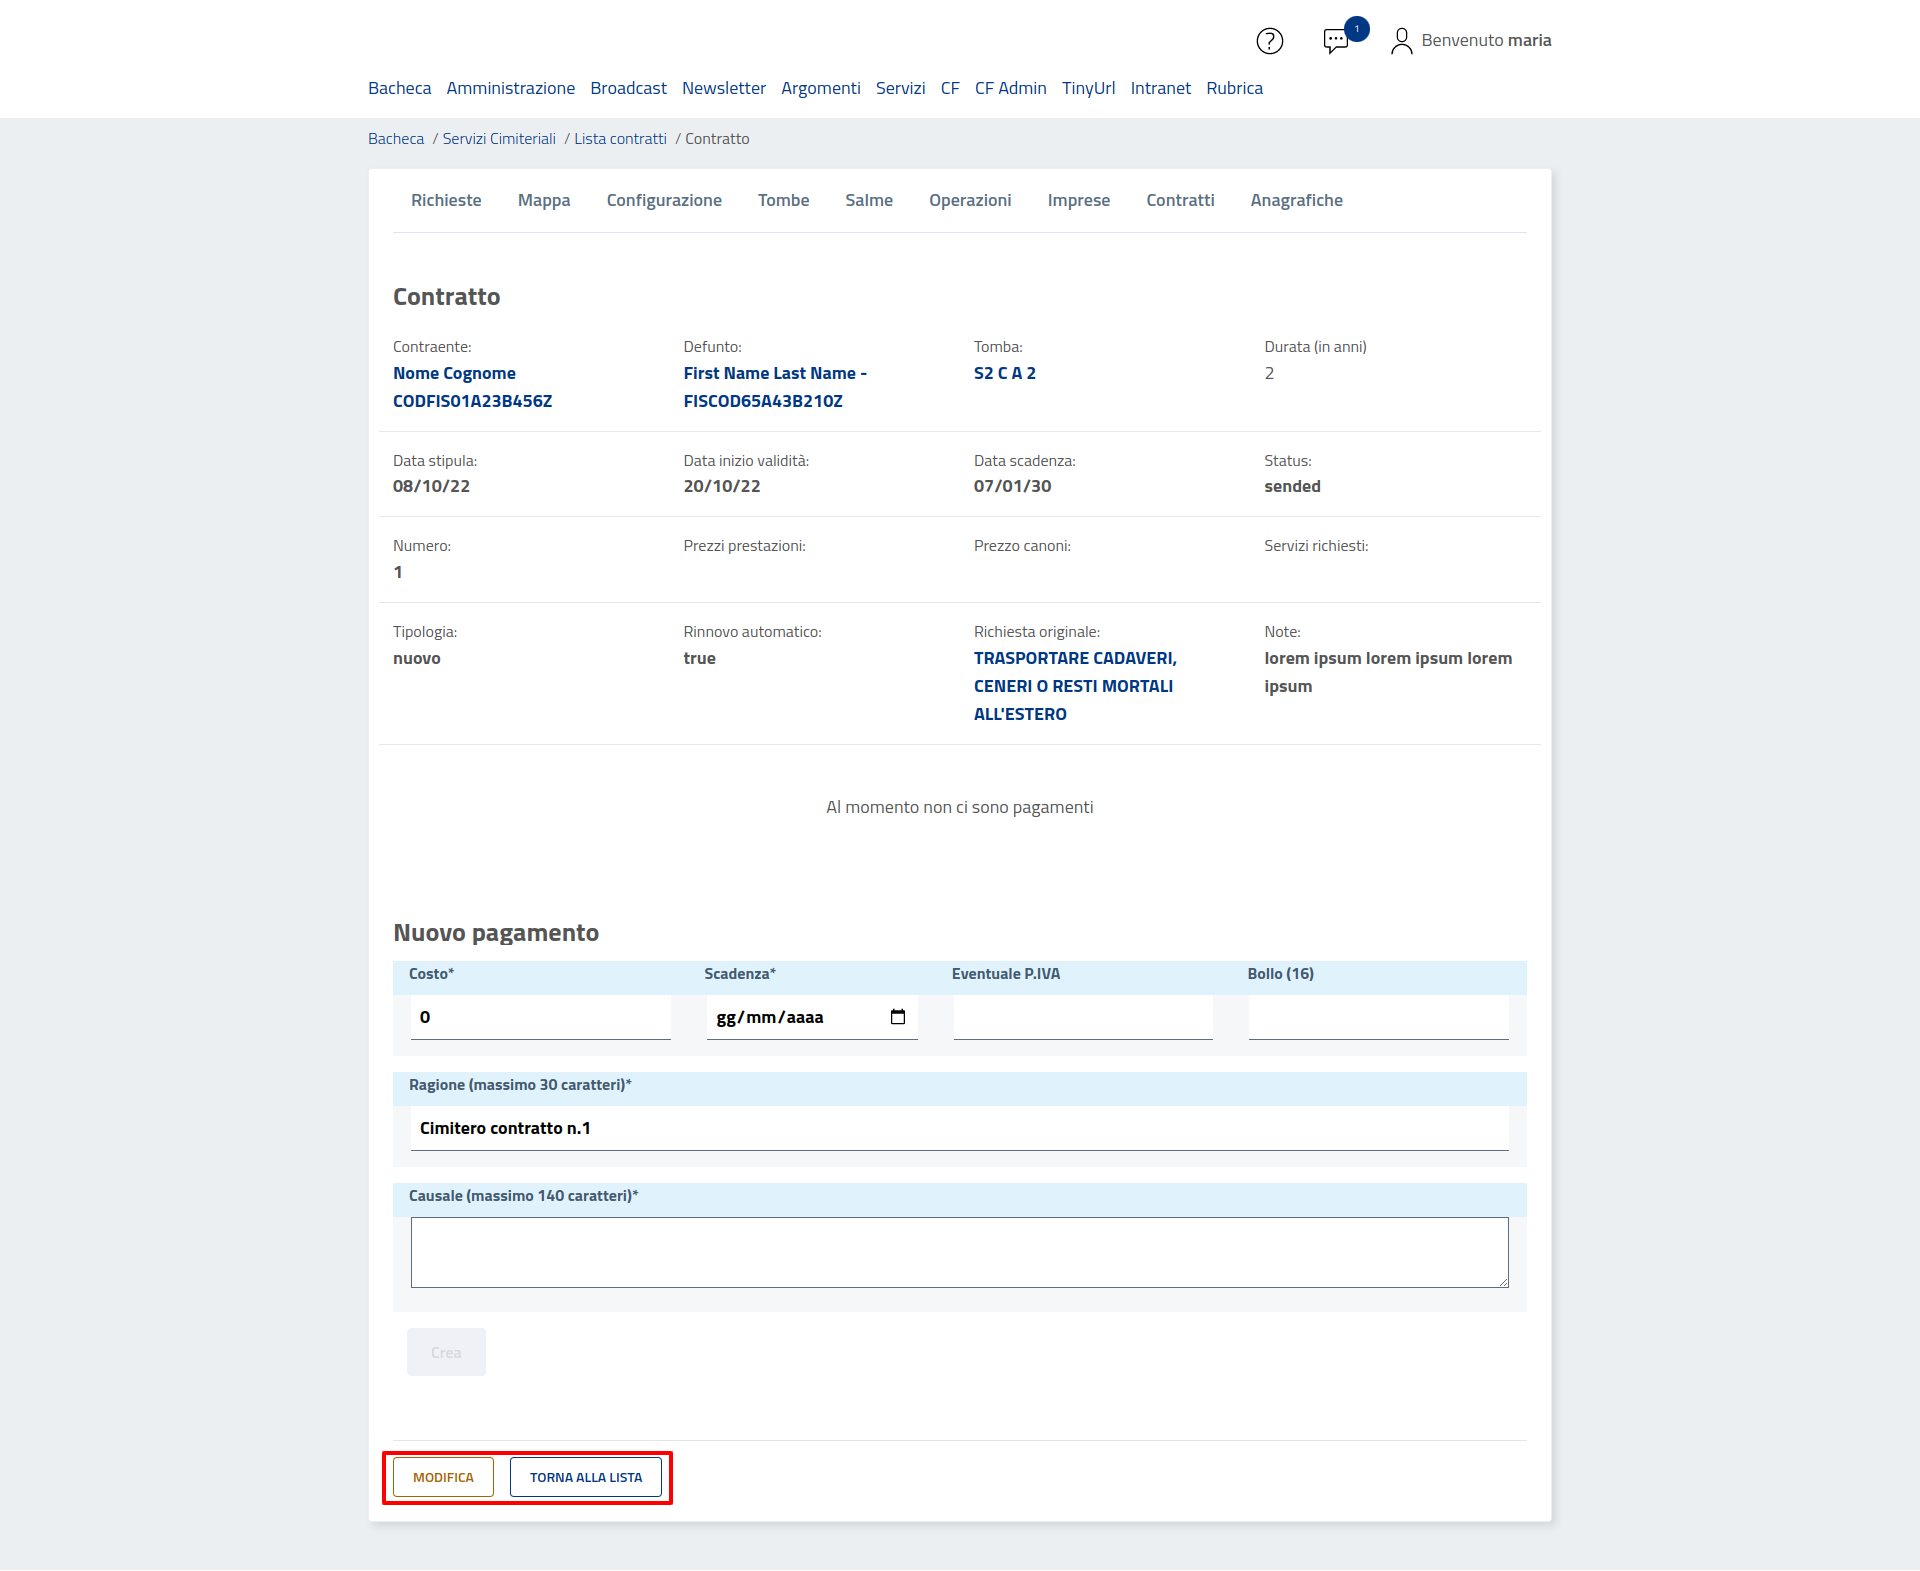Screen dimensions: 1920x1571
Task: Click into the Causale text area
Action: [959, 1252]
